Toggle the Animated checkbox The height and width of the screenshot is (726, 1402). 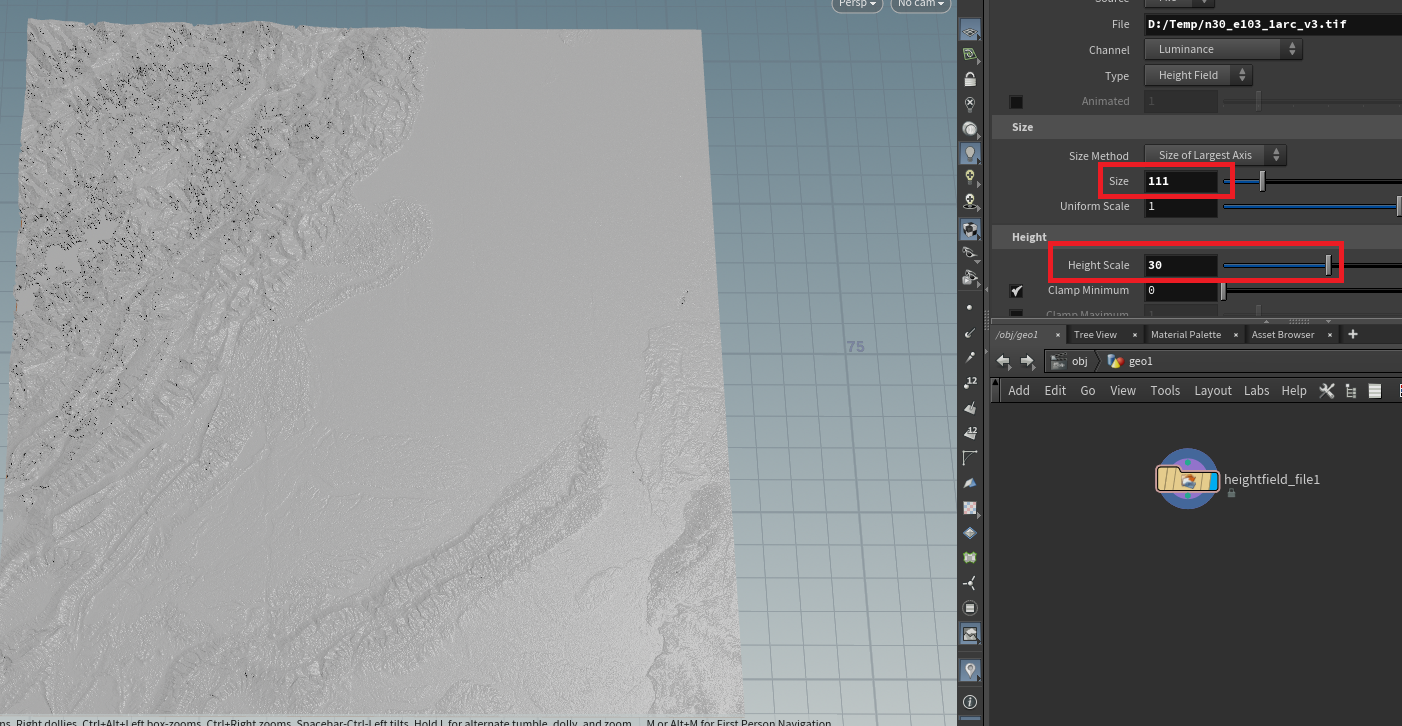click(x=1016, y=102)
